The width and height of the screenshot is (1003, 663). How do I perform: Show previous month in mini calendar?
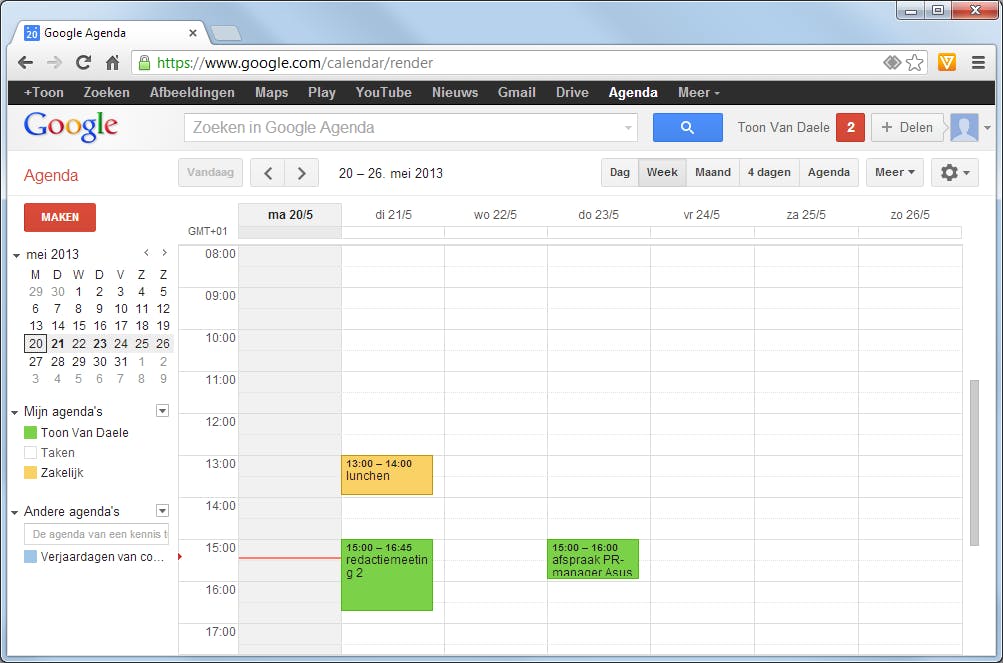[x=146, y=253]
